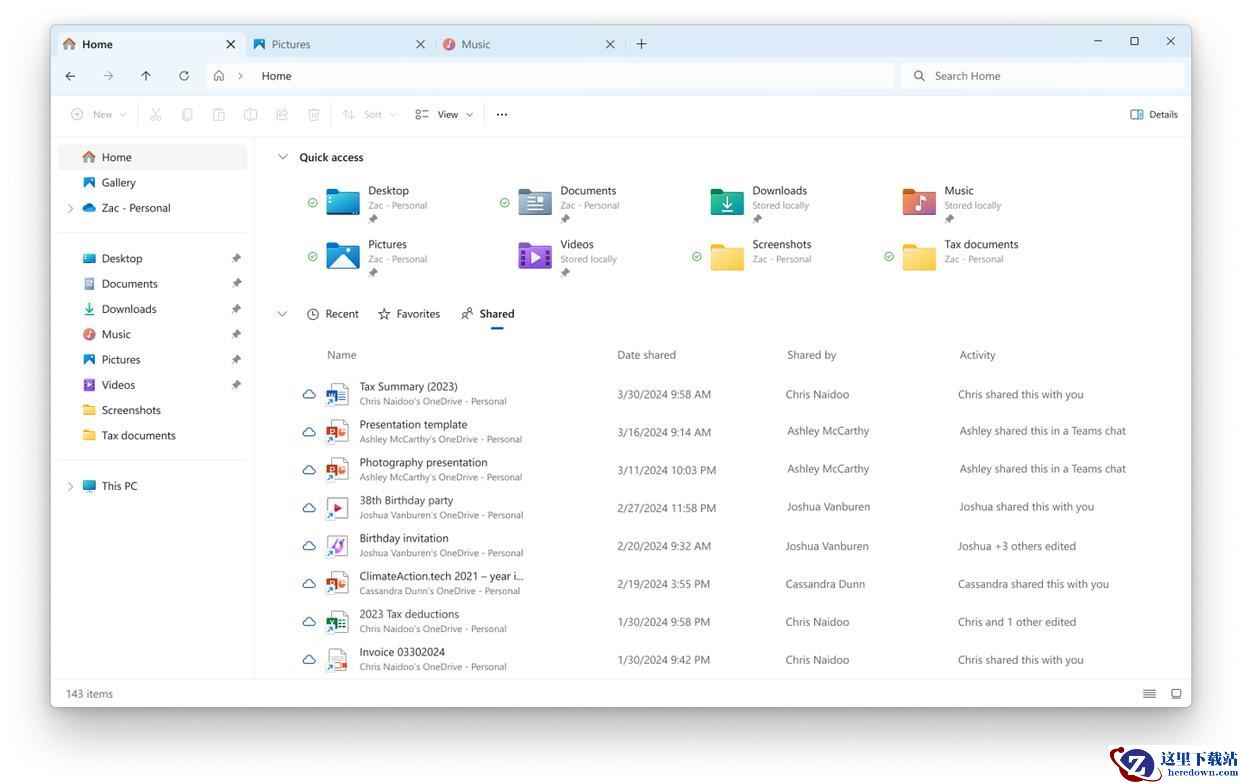Open the New dropdown in toolbar
1242x783 pixels.
(x=98, y=114)
